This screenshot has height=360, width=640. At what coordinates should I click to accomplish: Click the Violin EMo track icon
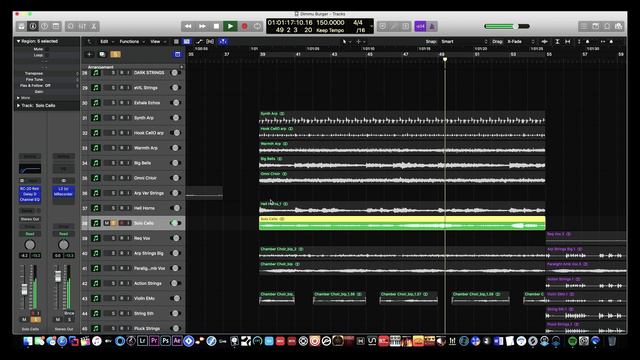[96, 298]
